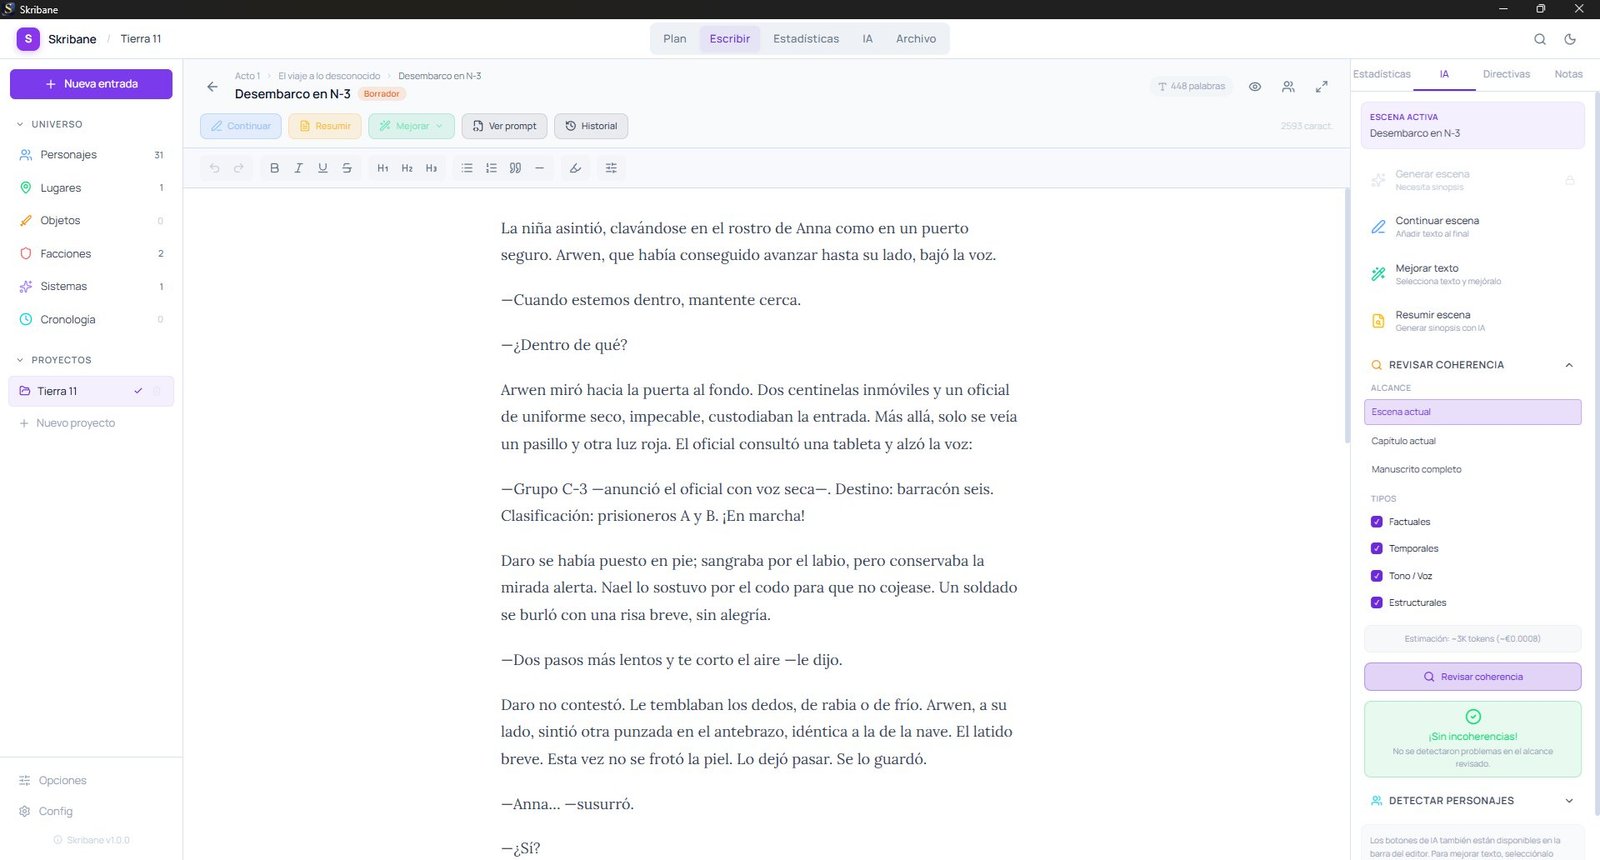This screenshot has height=860, width=1600.
Task: Open Lugares in the sidebar
Action: click(91, 188)
